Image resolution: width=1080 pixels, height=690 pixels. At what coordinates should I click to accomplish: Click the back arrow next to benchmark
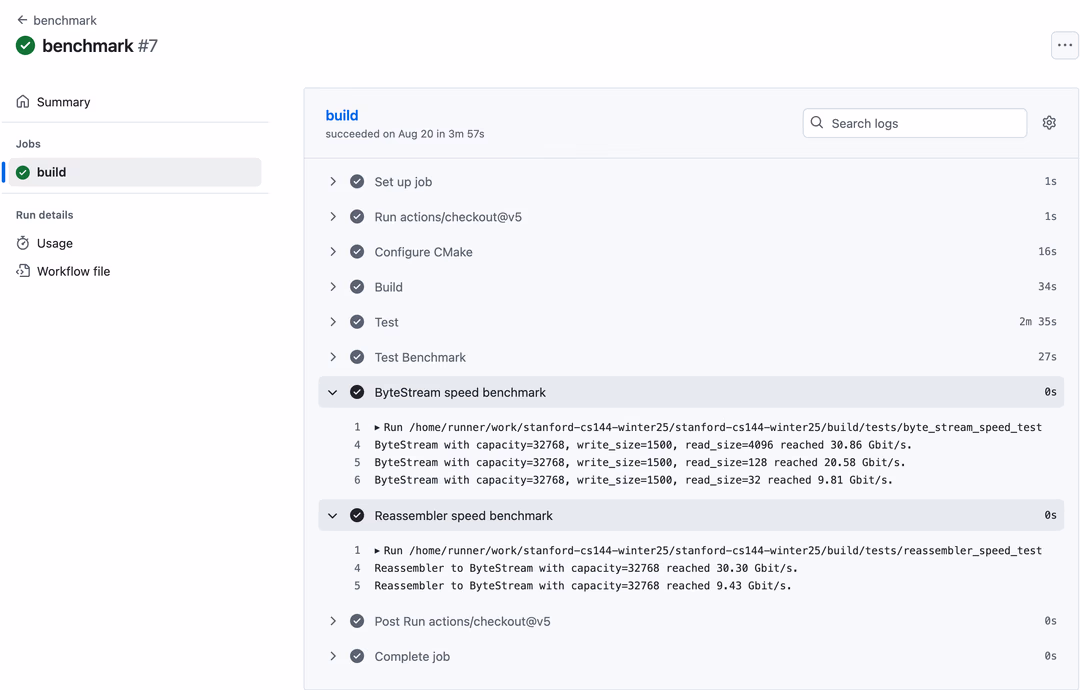(22, 20)
